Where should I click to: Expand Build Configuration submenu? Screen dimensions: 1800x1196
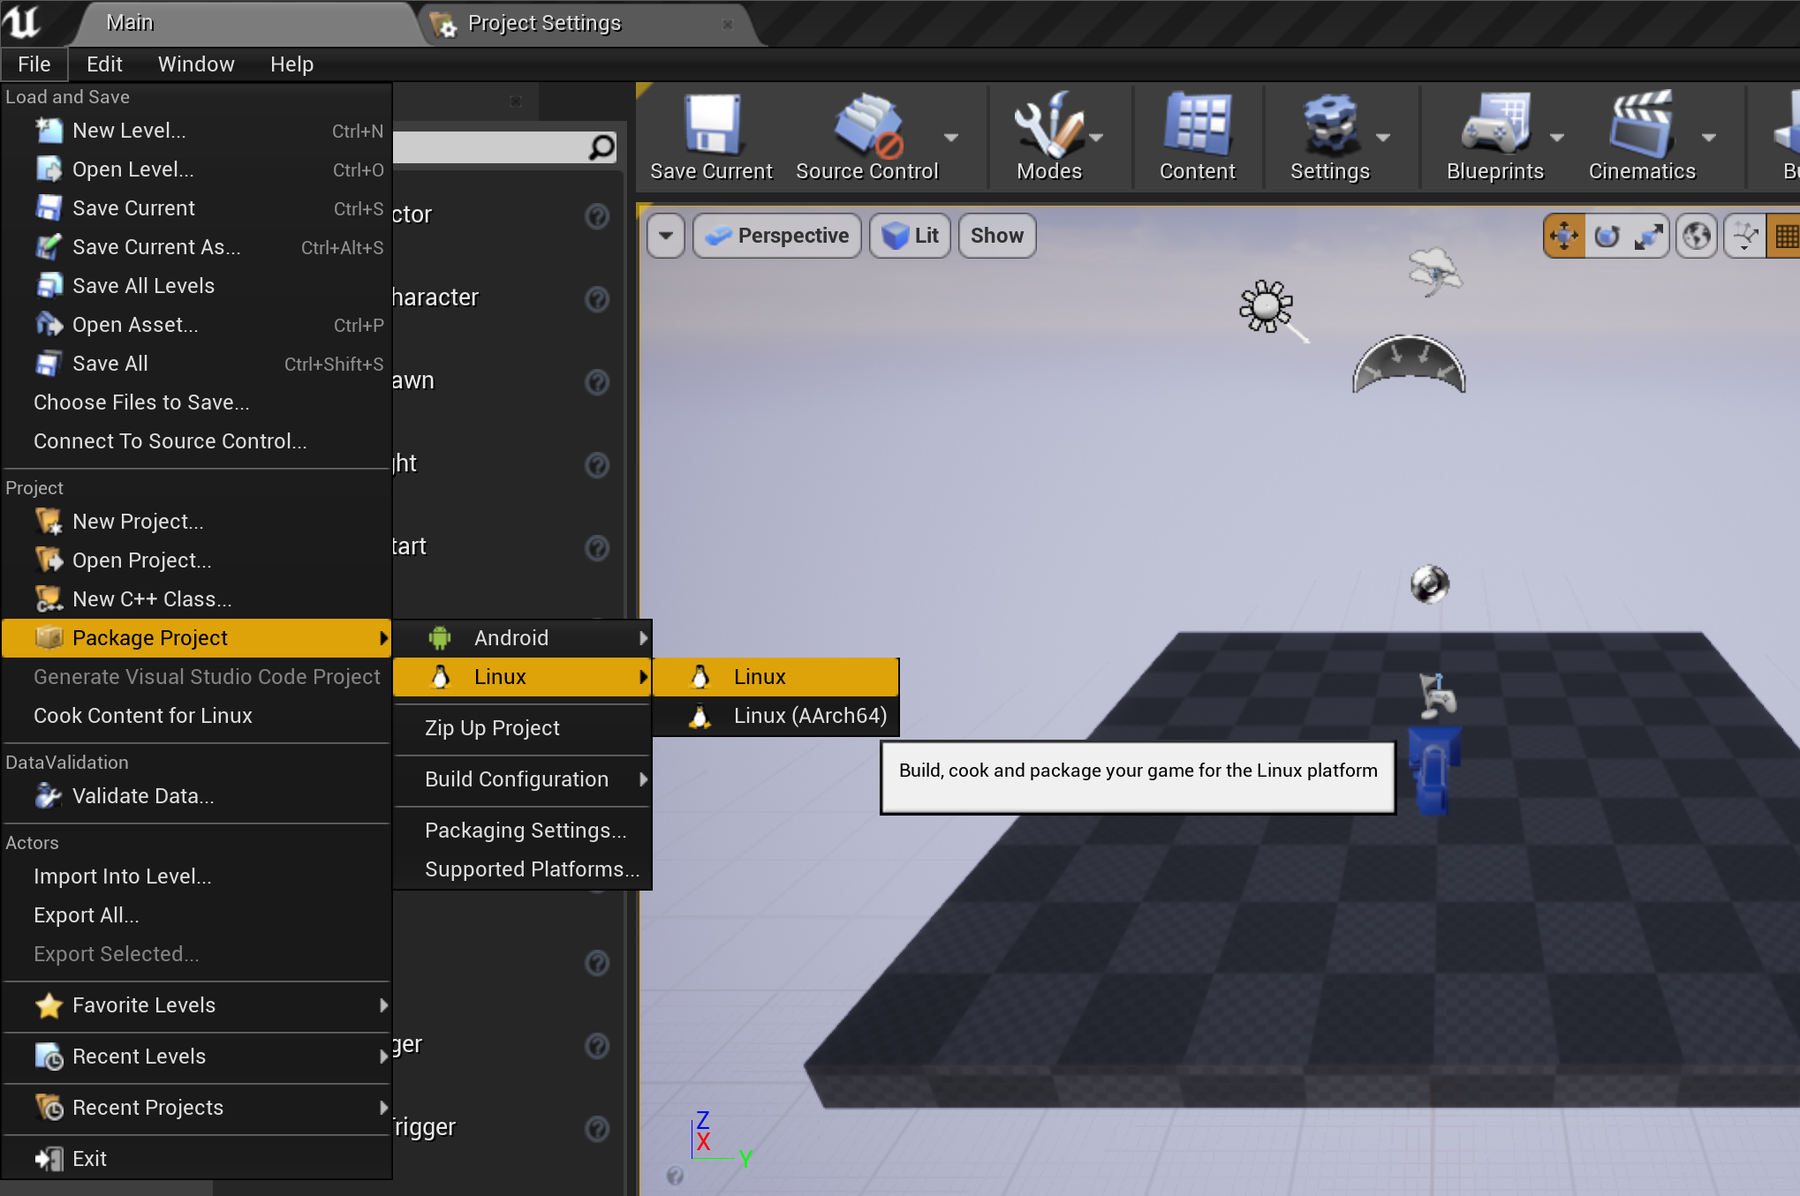coord(522,779)
